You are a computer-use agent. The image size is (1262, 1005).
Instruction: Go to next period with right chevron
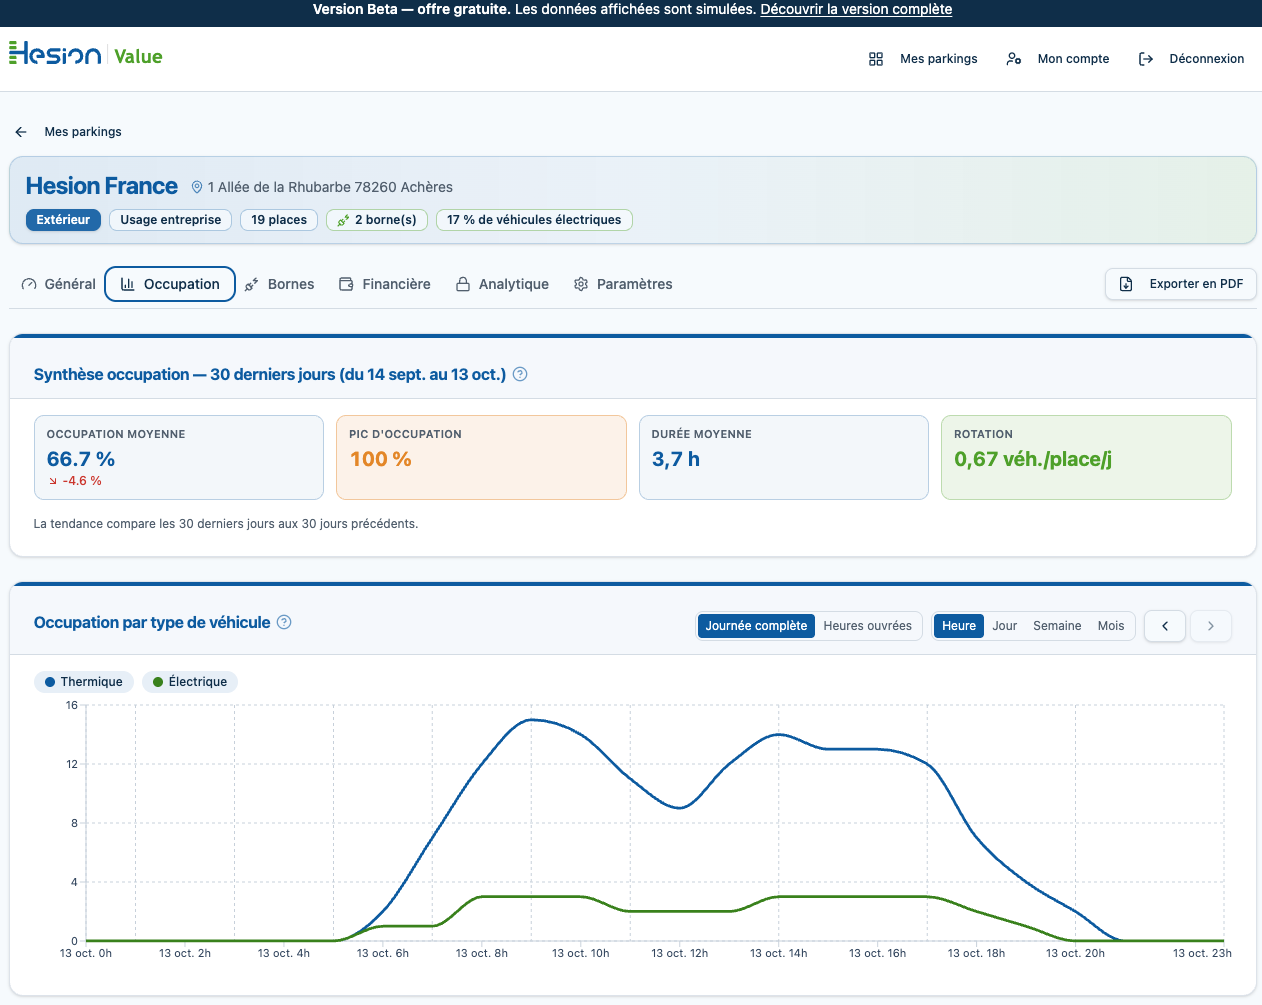pos(1211,626)
